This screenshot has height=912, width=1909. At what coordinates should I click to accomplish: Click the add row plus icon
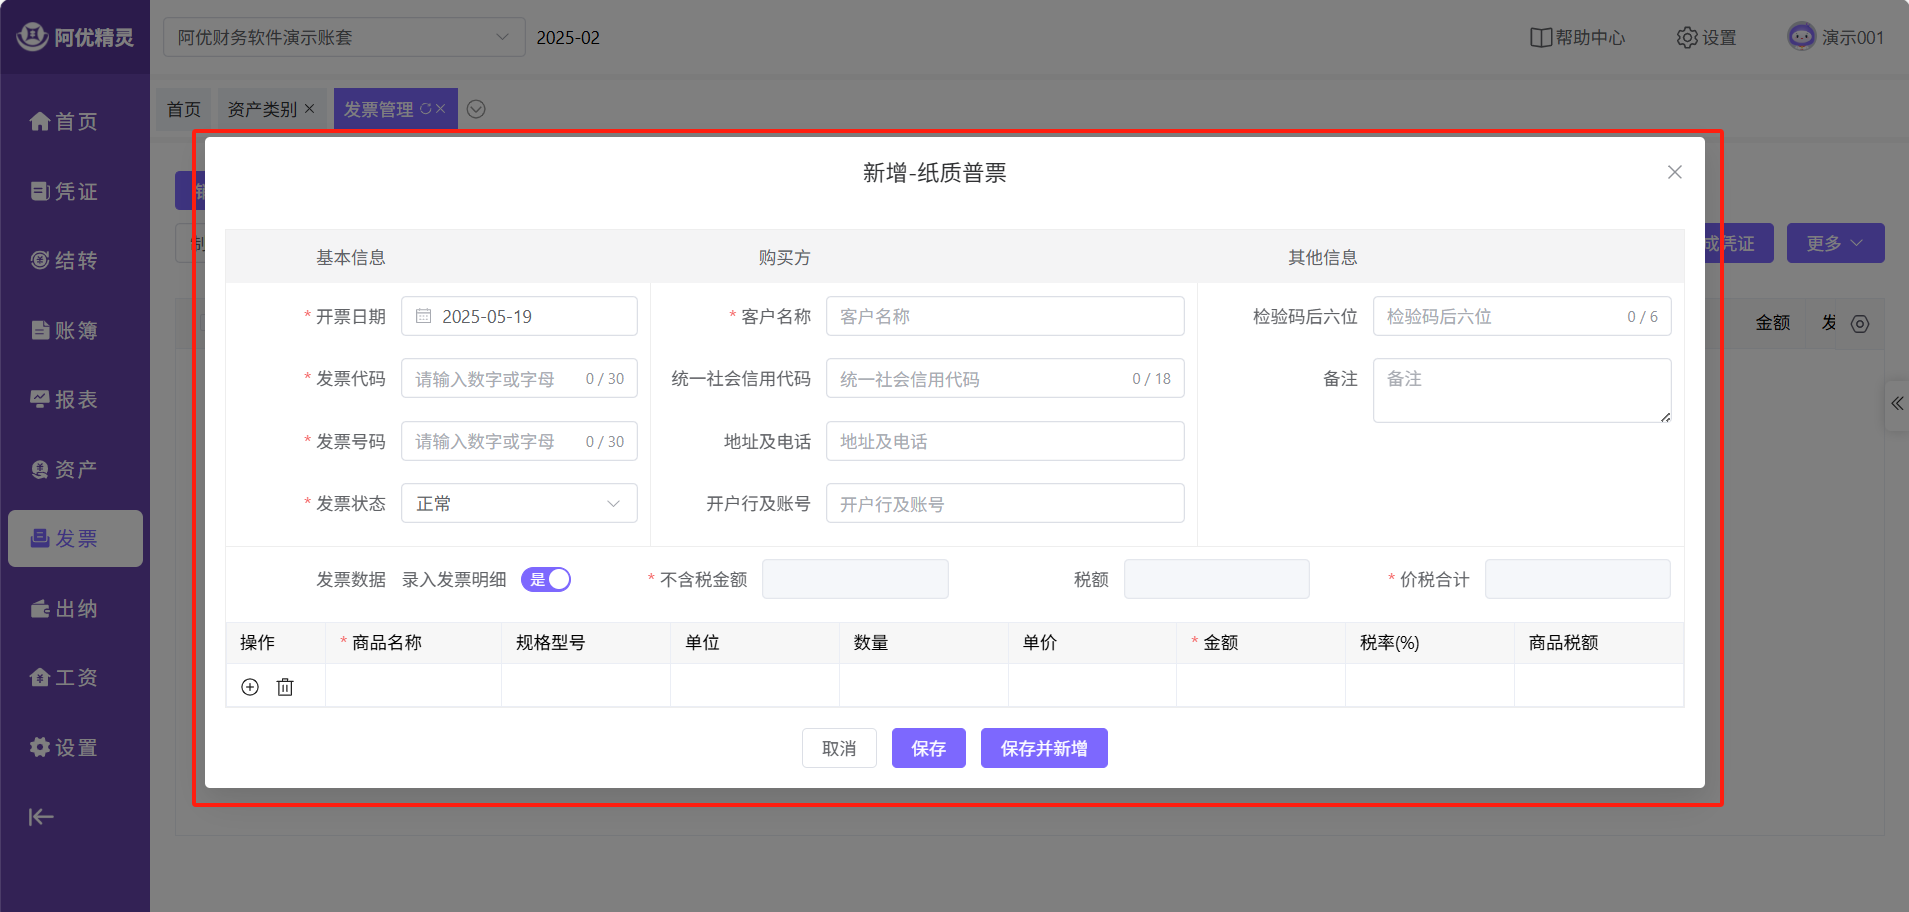coord(250,687)
